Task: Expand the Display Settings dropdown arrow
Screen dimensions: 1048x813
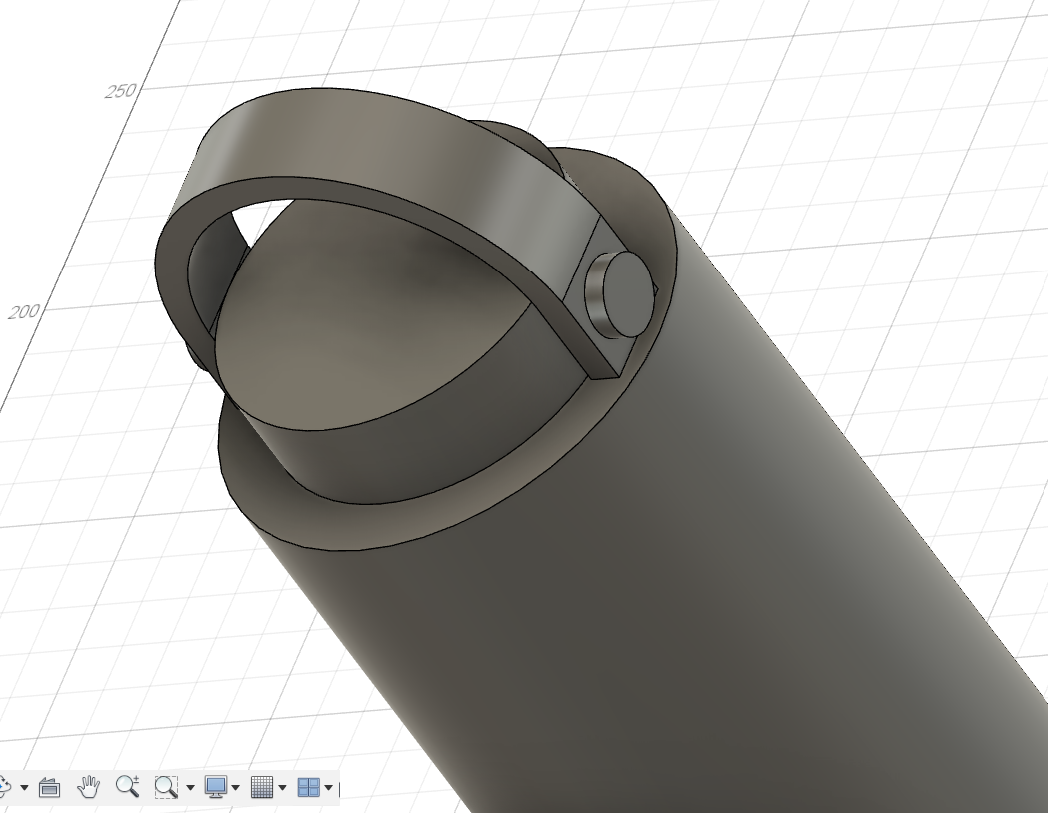Action: point(235,788)
